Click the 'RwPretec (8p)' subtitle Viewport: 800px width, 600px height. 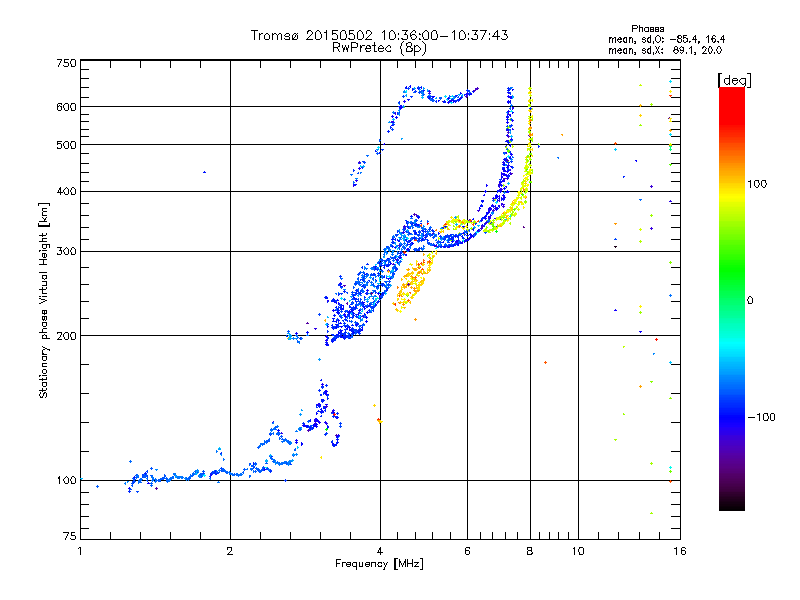click(x=379, y=48)
